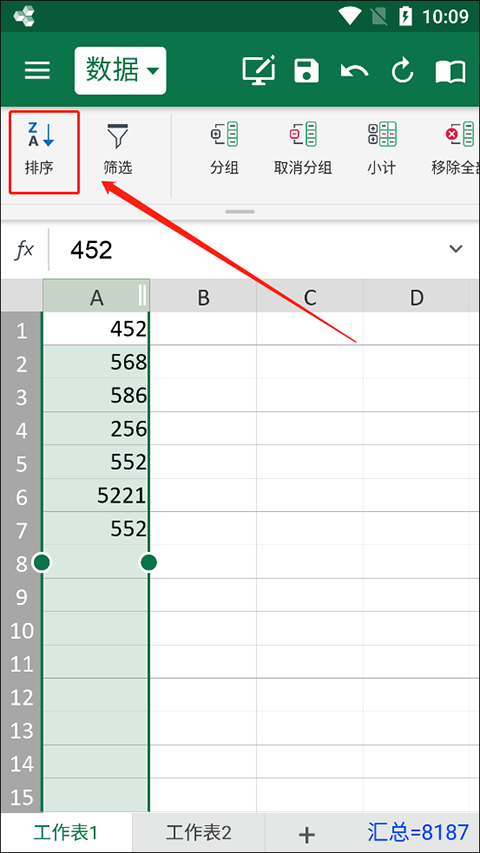480x853 pixels.
Task: Open the book reading view icon
Action: pyautogui.click(x=450, y=71)
